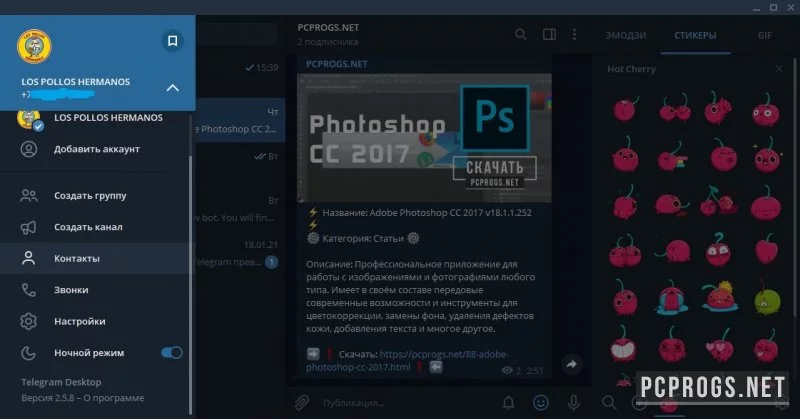
Task: Disable Ночной режим switch
Action: tap(171, 353)
